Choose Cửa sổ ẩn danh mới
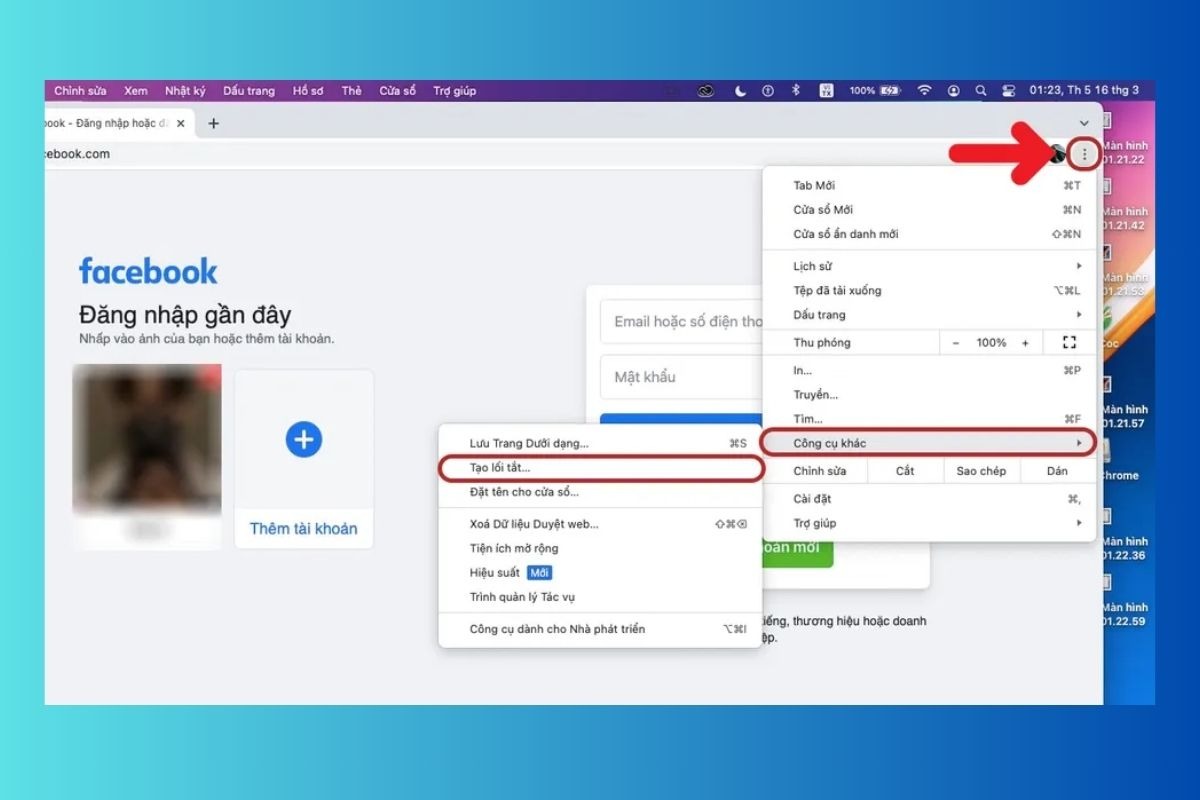Image resolution: width=1200 pixels, height=800 pixels. point(929,234)
